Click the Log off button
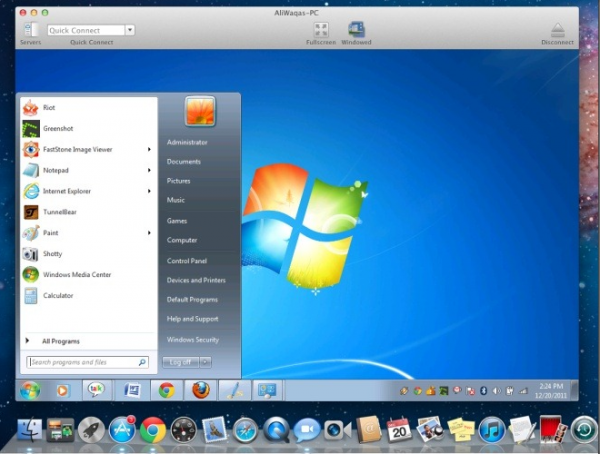600x454 pixels. [x=180, y=362]
